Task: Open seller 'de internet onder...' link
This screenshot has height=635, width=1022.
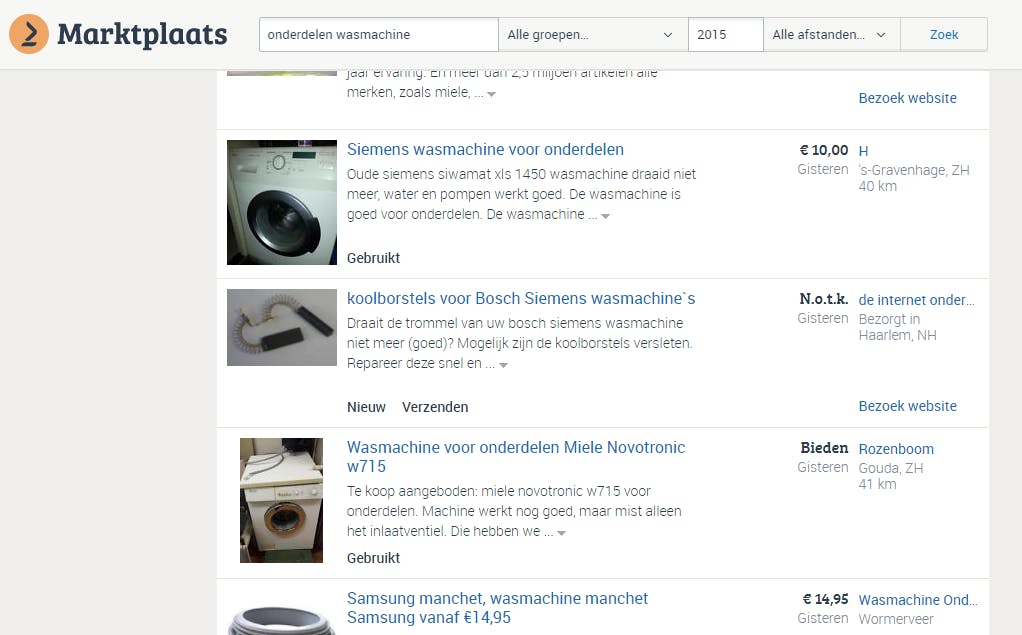Action: point(916,300)
